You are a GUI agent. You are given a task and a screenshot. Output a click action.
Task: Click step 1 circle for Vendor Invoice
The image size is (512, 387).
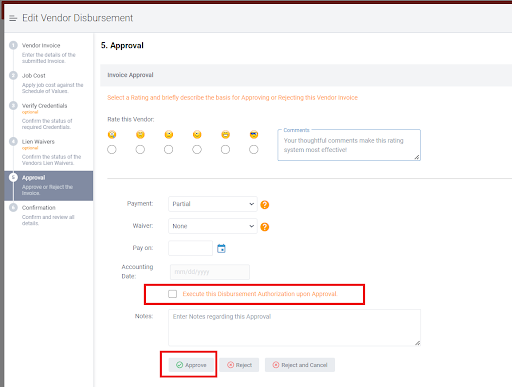13,45
